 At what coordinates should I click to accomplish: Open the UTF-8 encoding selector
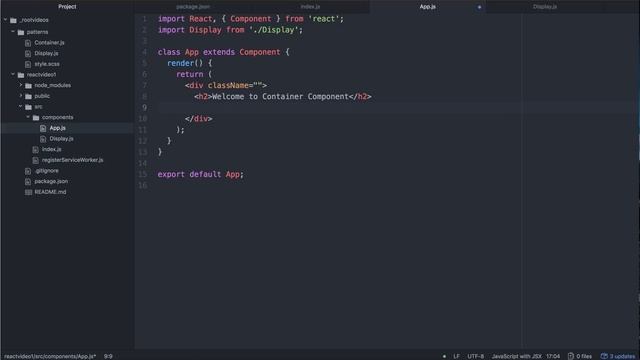[x=476, y=356]
